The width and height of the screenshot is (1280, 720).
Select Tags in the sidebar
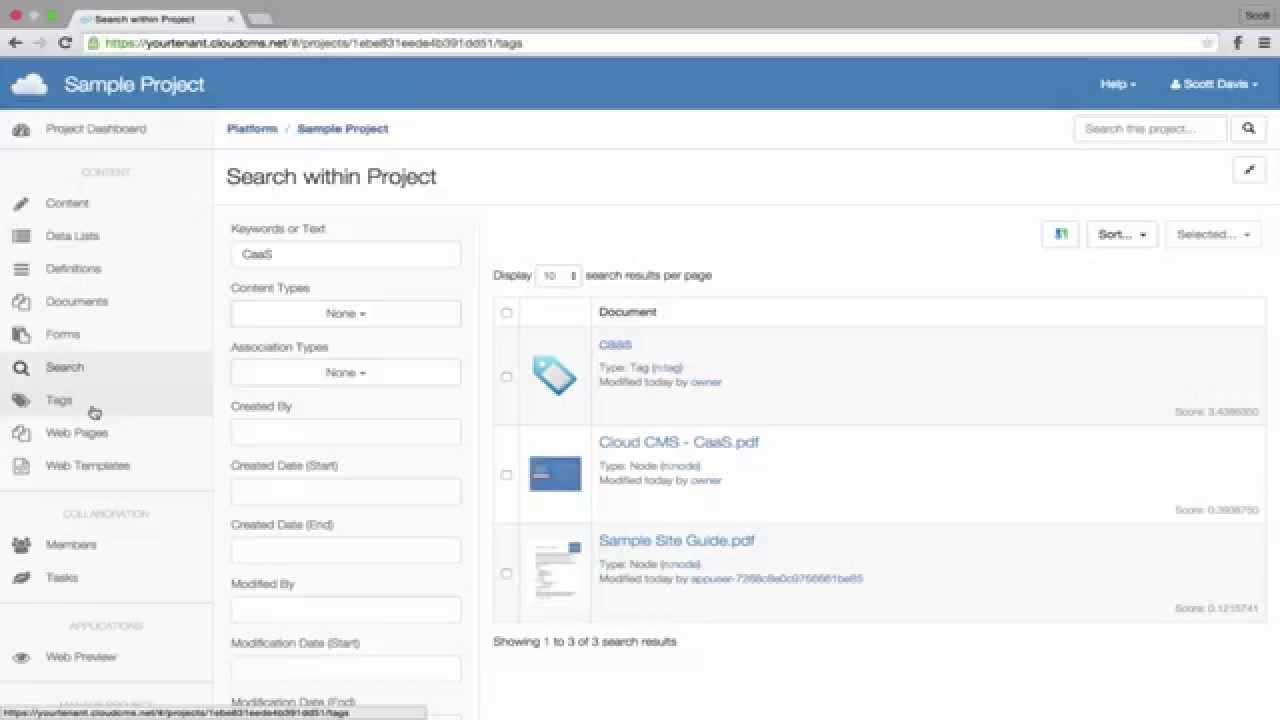coord(59,400)
